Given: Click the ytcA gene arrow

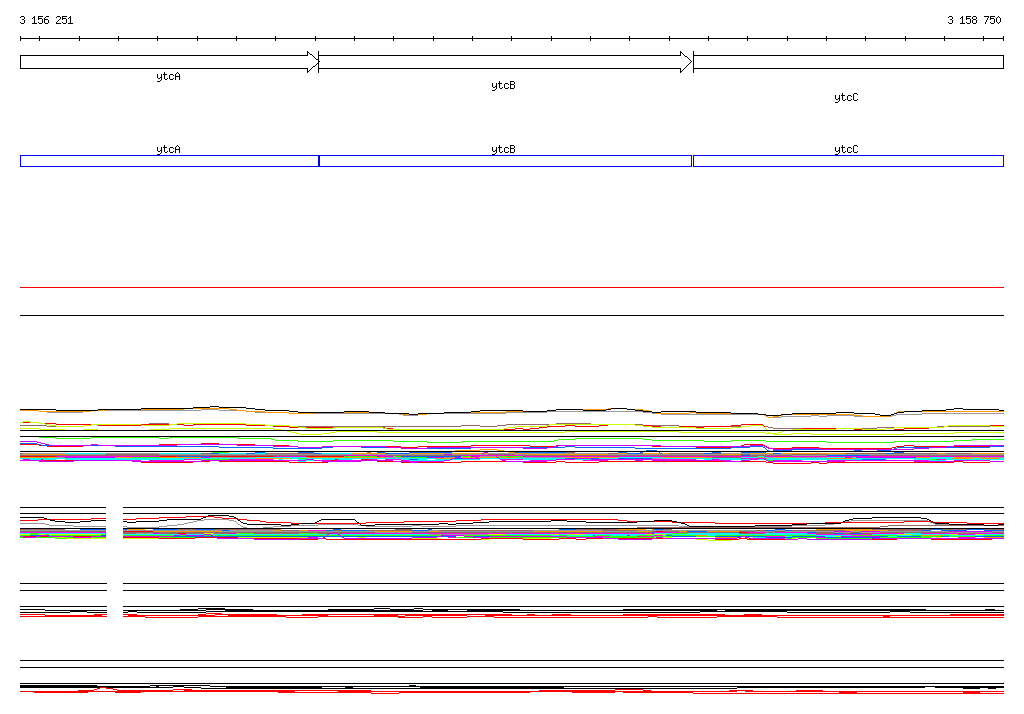Looking at the screenshot, I should tap(170, 62).
